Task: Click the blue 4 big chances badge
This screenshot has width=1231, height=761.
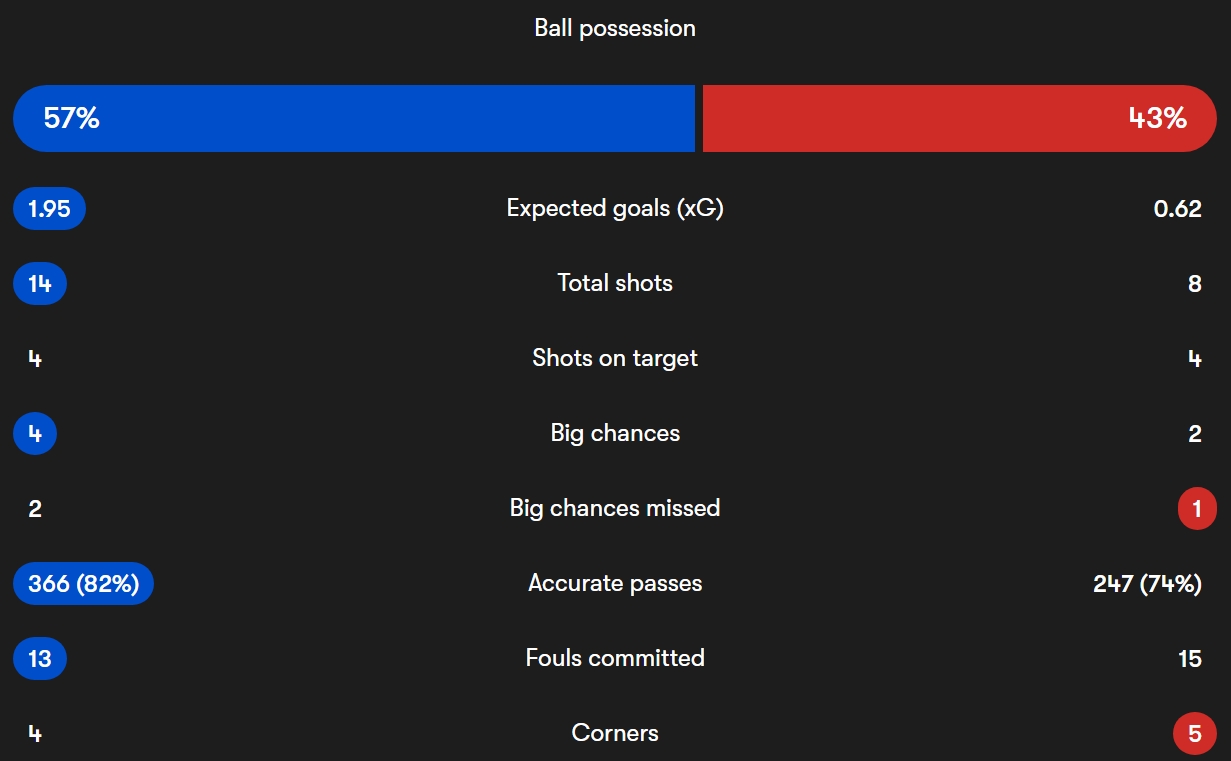Action: point(35,434)
